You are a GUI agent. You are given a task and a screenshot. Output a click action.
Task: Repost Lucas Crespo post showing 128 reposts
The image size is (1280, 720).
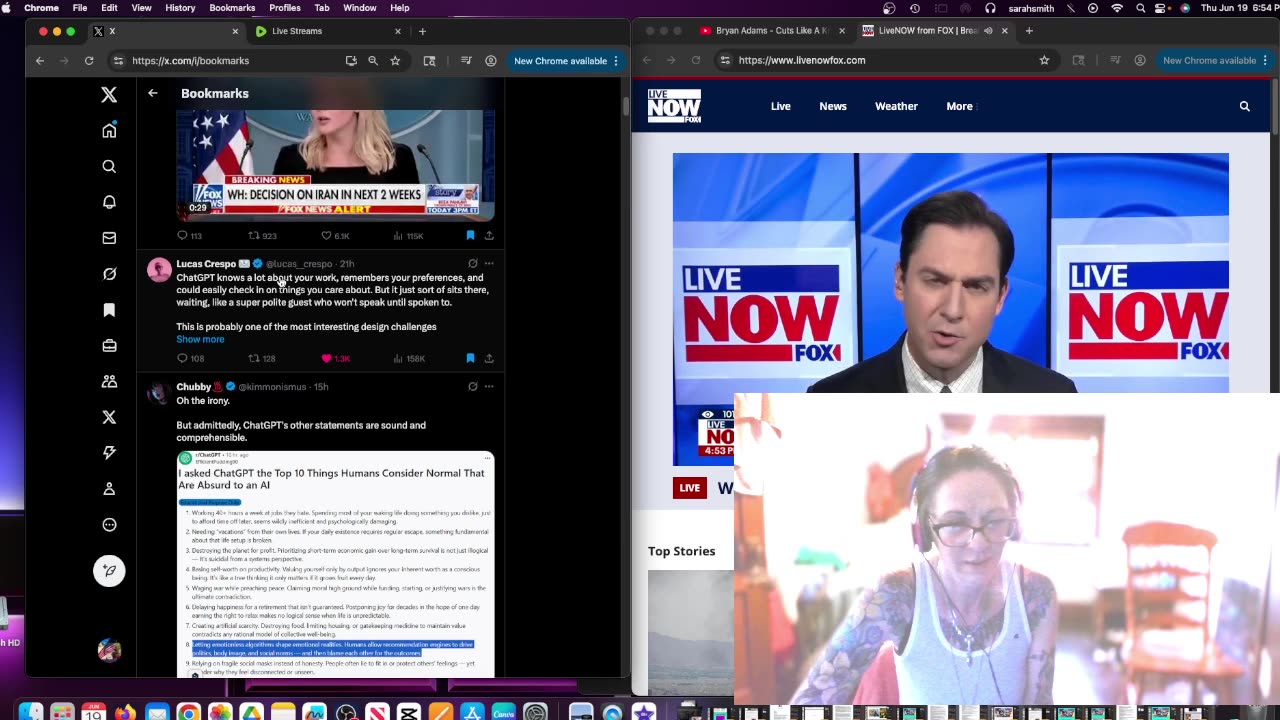(262, 358)
